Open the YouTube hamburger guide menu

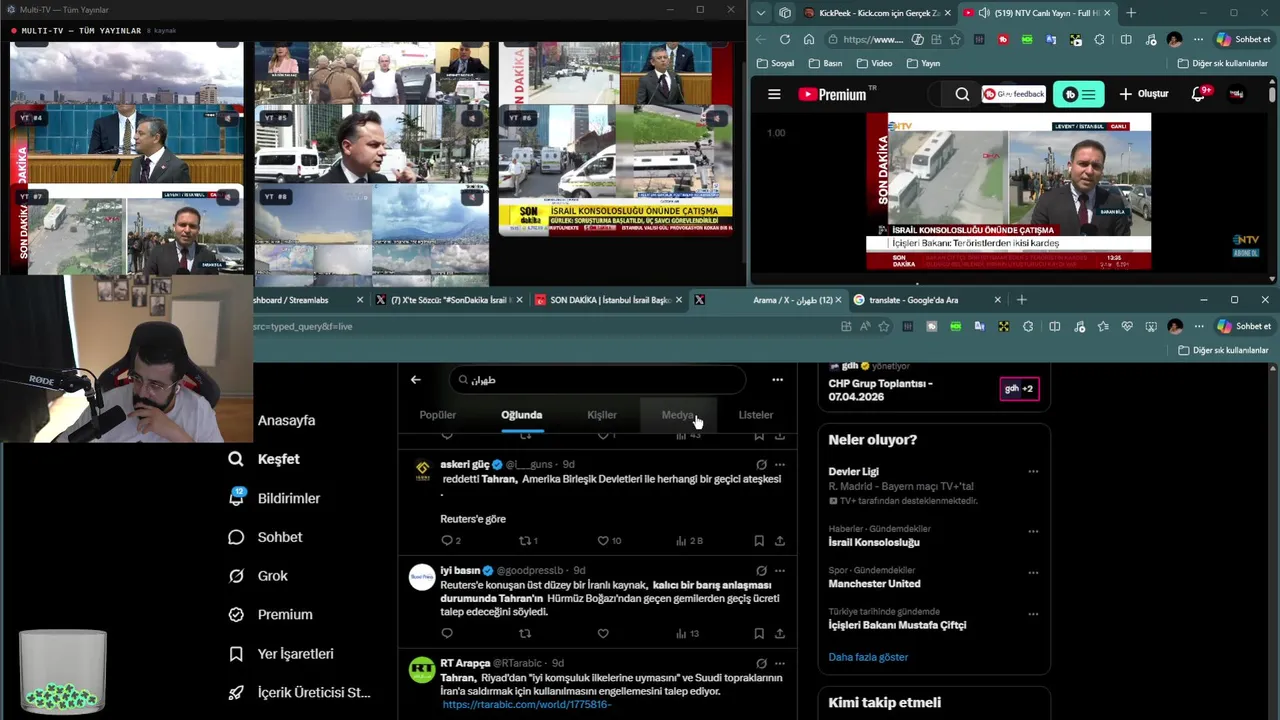[x=773, y=94]
